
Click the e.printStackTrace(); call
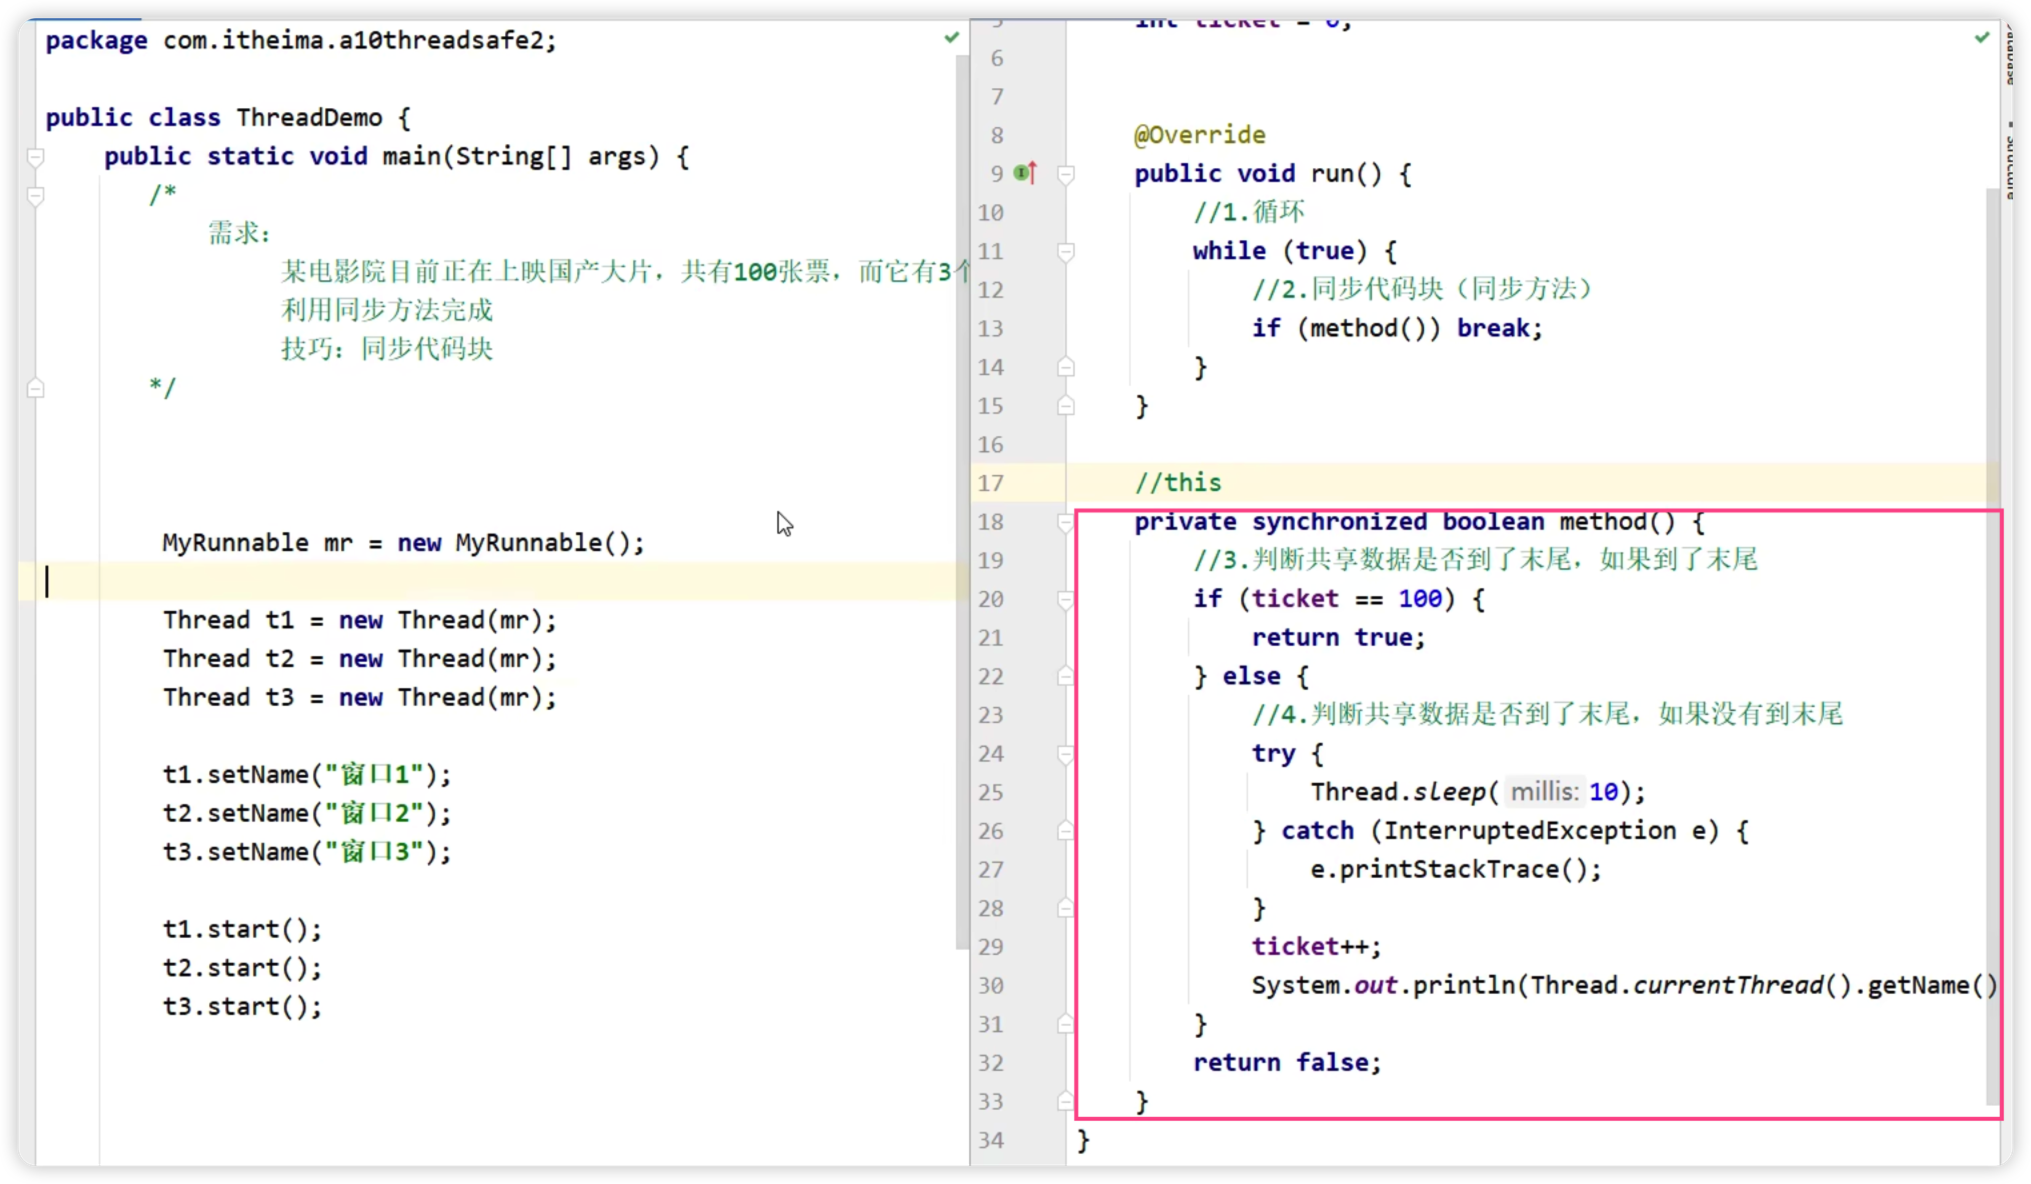tap(1456, 870)
